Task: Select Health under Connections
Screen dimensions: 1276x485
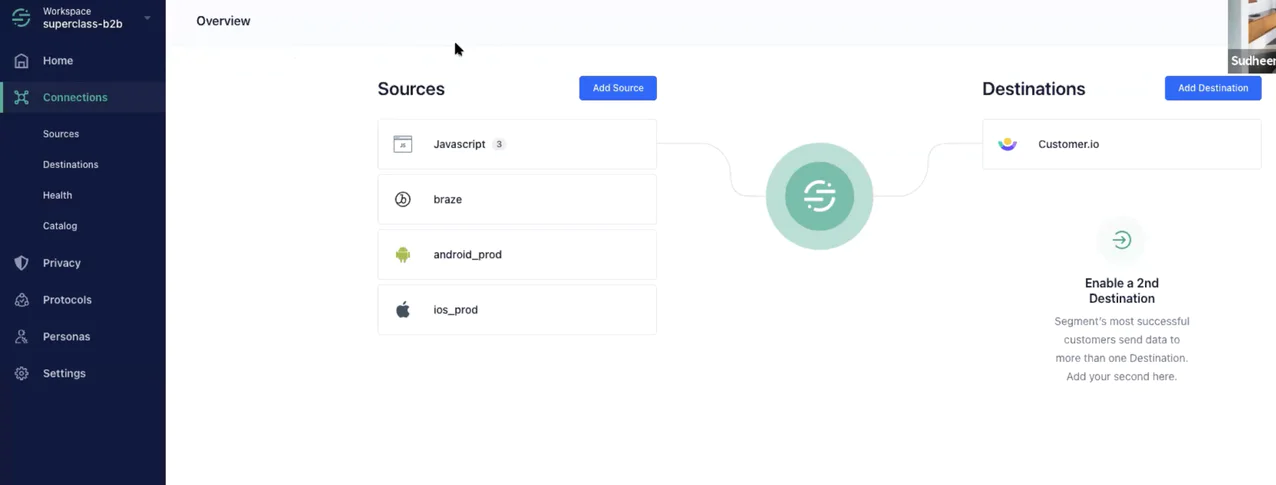Action: click(57, 196)
